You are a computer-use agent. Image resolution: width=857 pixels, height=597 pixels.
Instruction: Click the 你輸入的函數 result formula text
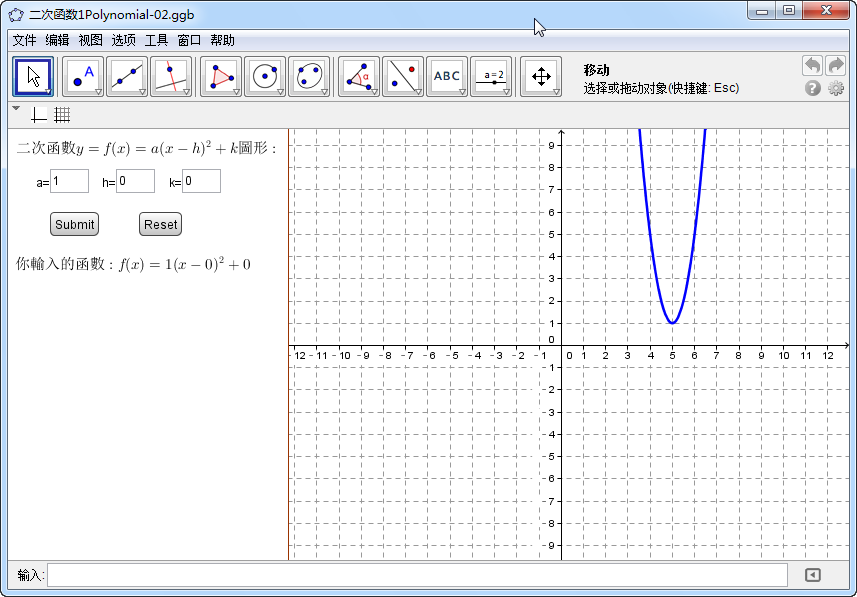point(133,265)
